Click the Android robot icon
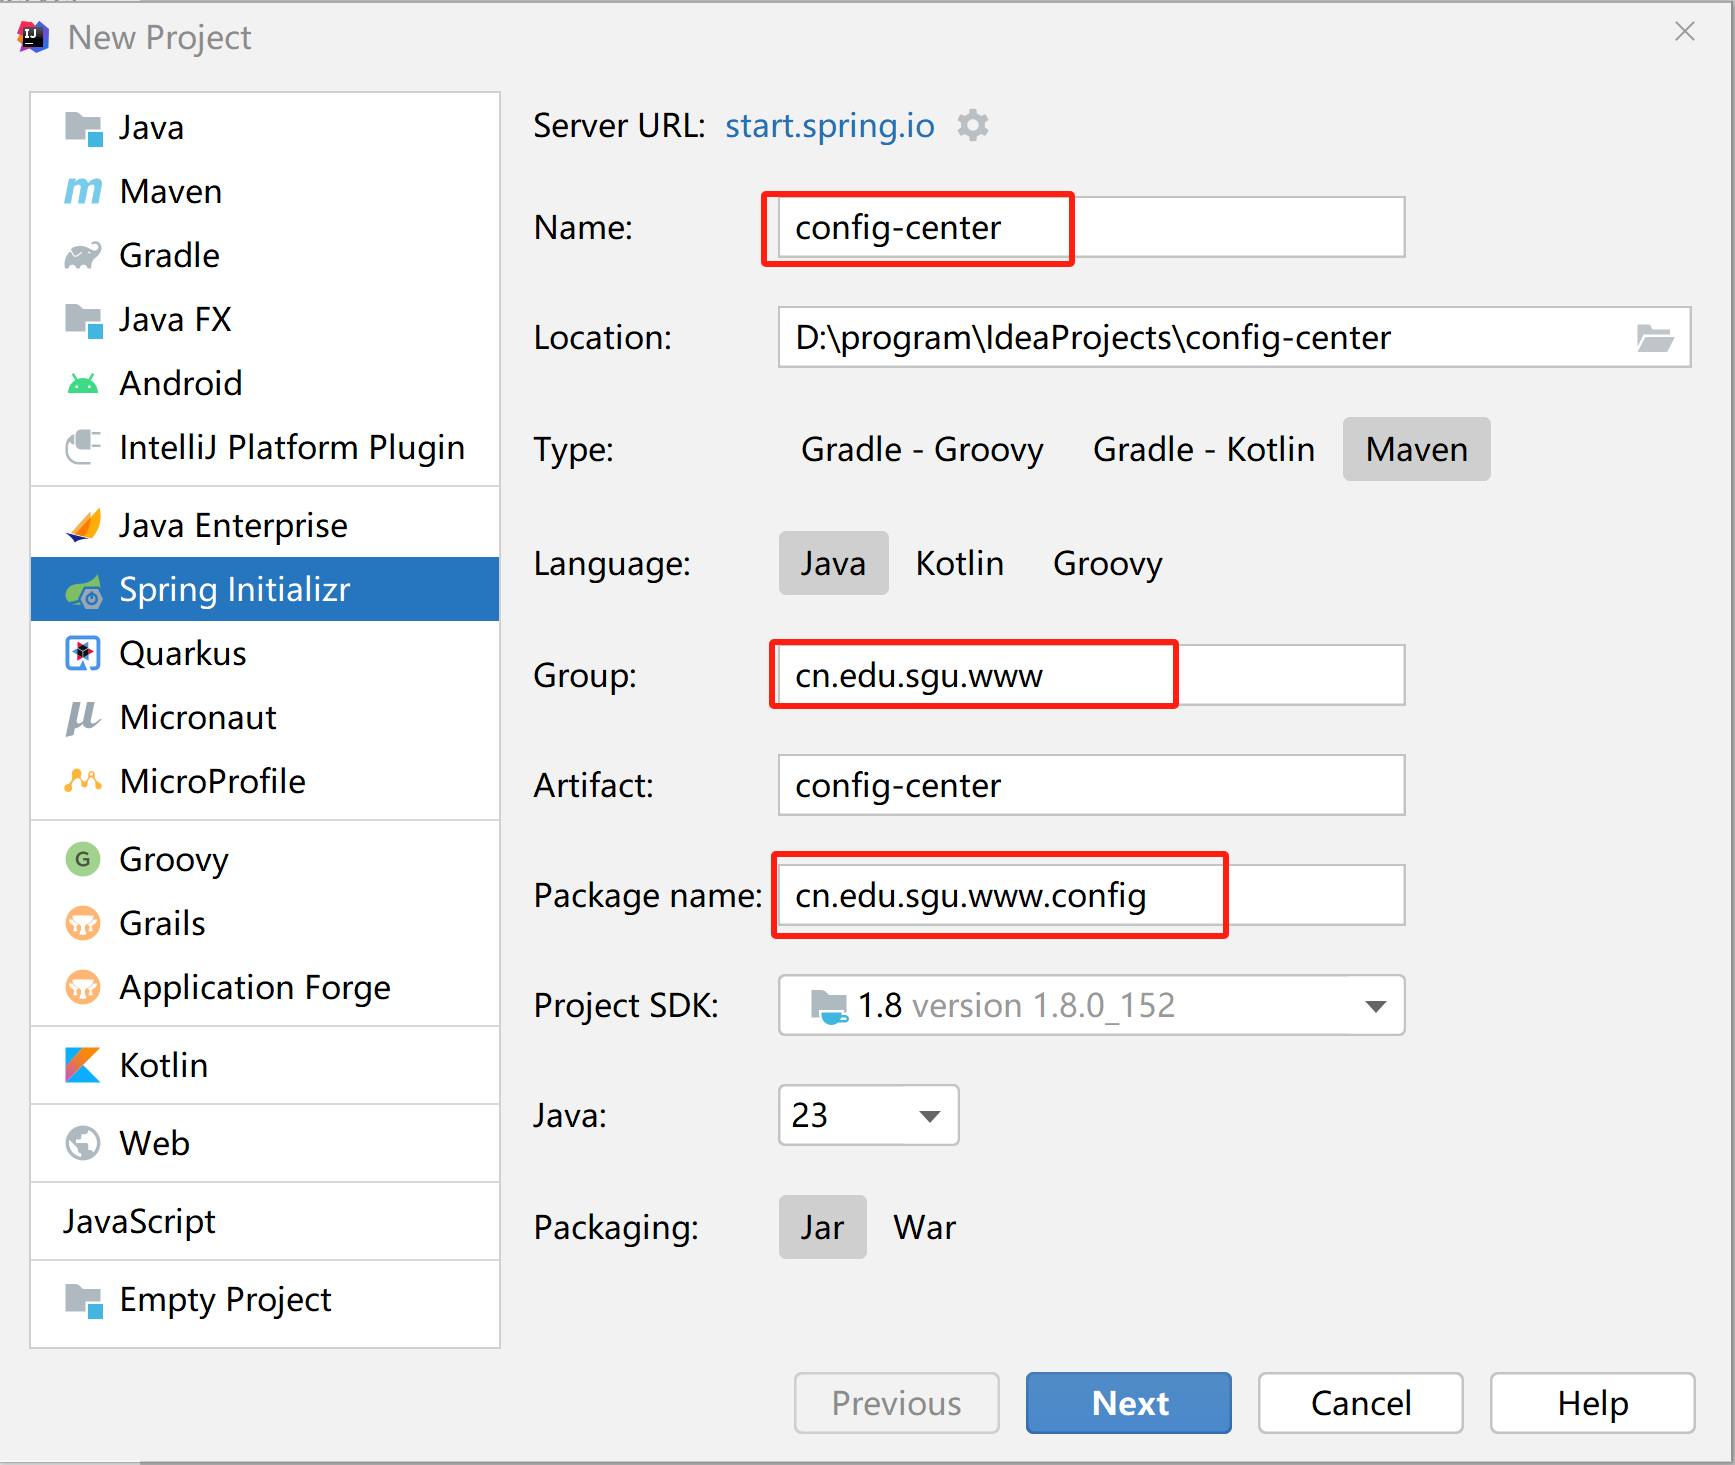The image size is (1735, 1465). tap(83, 383)
